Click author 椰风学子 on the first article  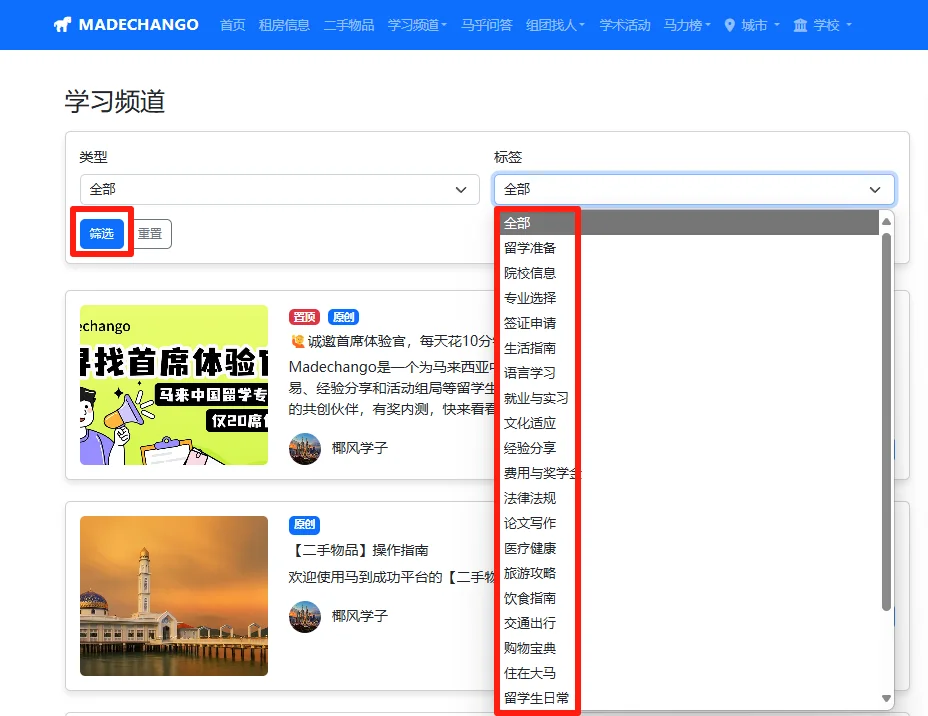(x=360, y=448)
